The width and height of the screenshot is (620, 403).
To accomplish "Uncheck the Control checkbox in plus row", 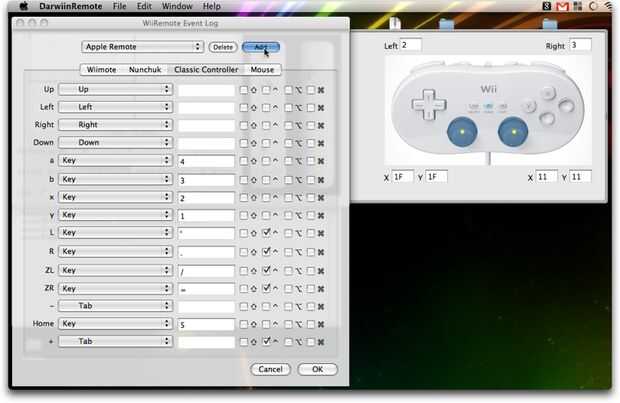I will click(x=266, y=341).
